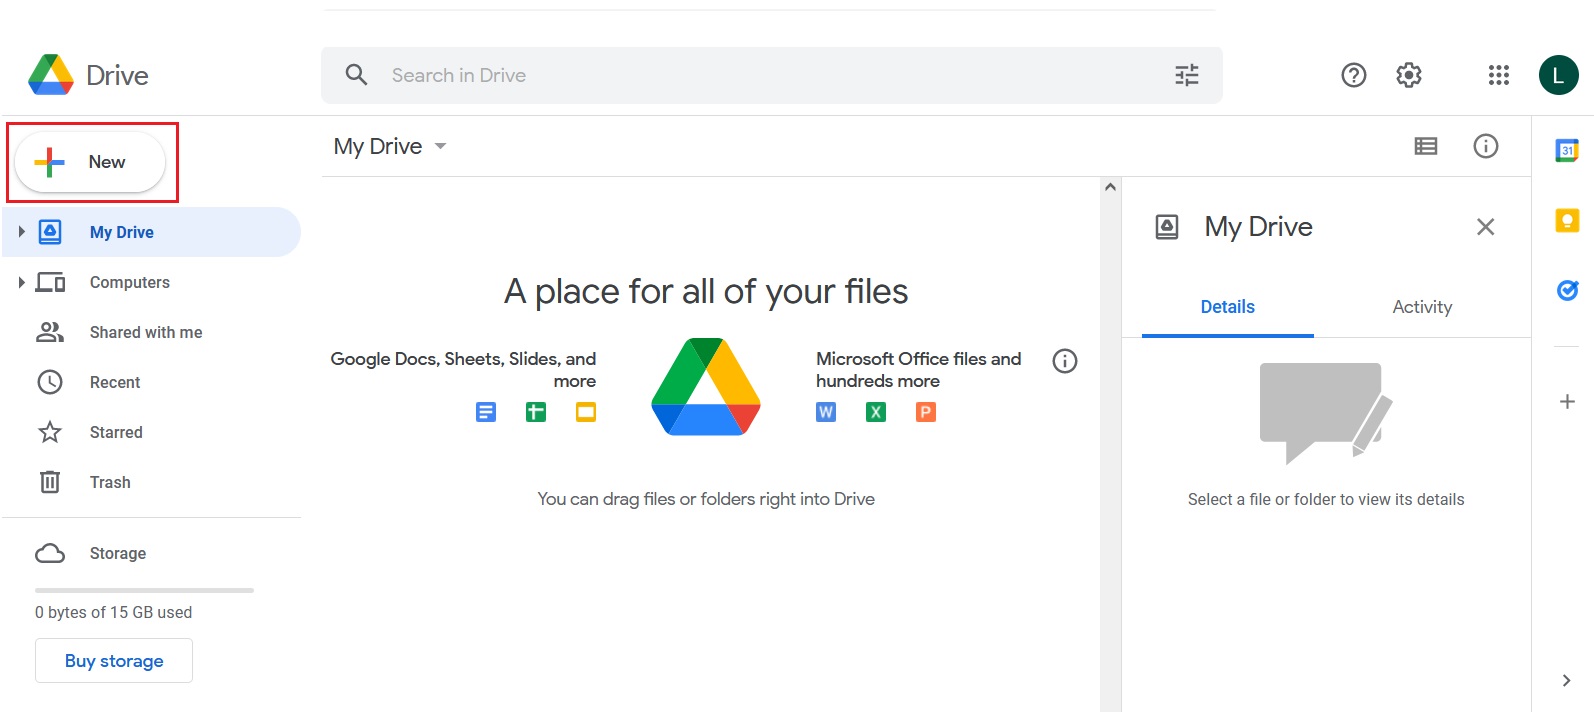Hide side panel chevron arrow
Viewport: 1594px width, 726px height.
1566,681
